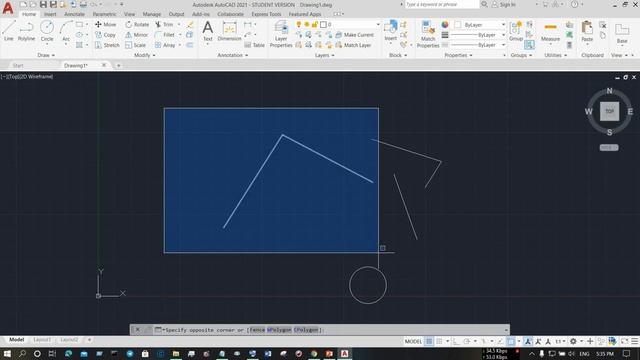
Task: Toggle clean screen mode
Action: (624, 341)
